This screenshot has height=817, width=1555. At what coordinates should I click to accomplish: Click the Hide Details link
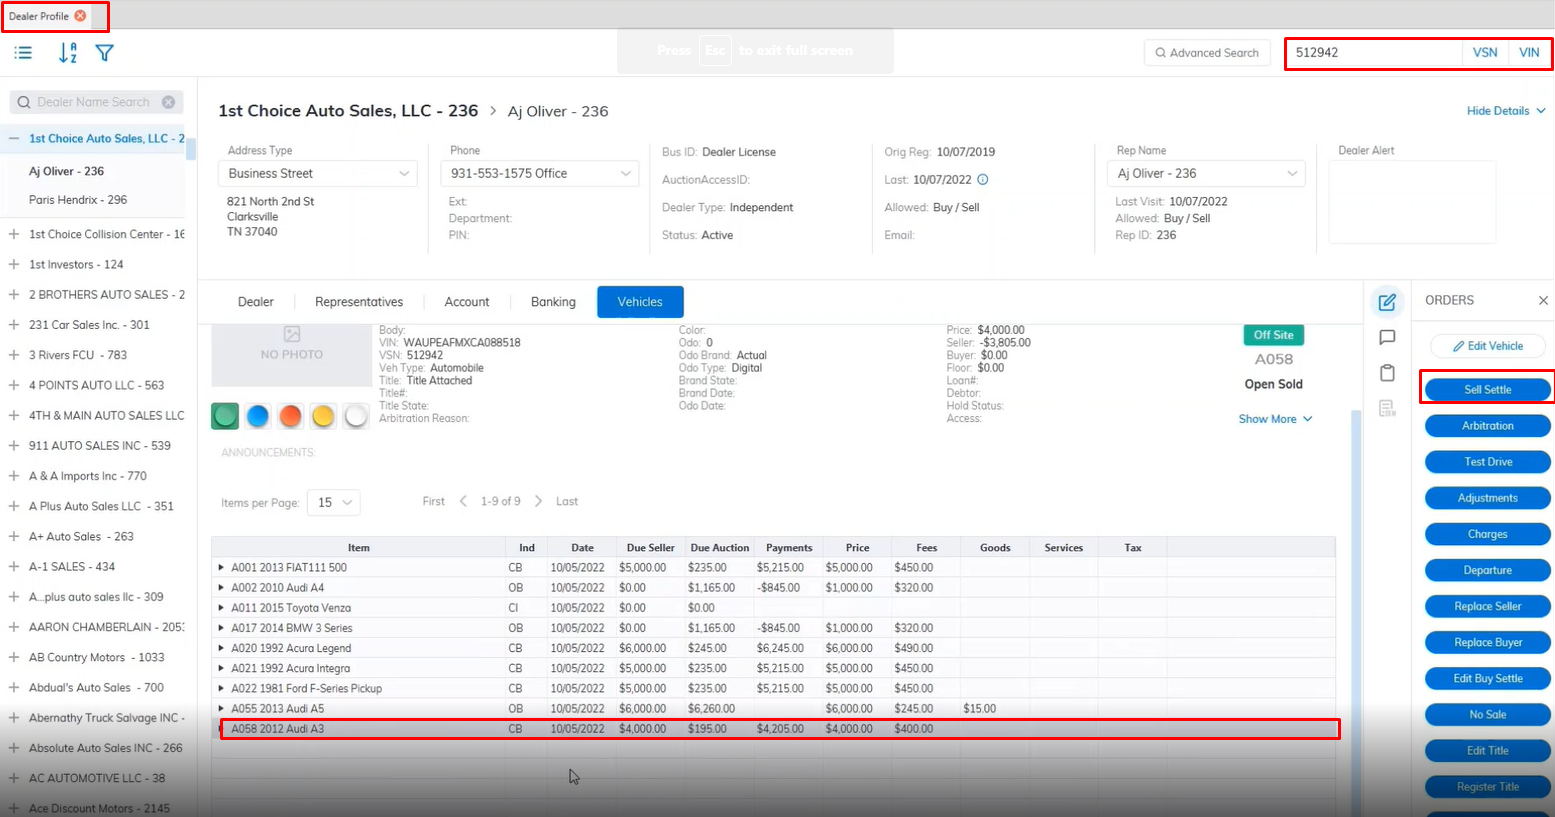tap(1505, 111)
